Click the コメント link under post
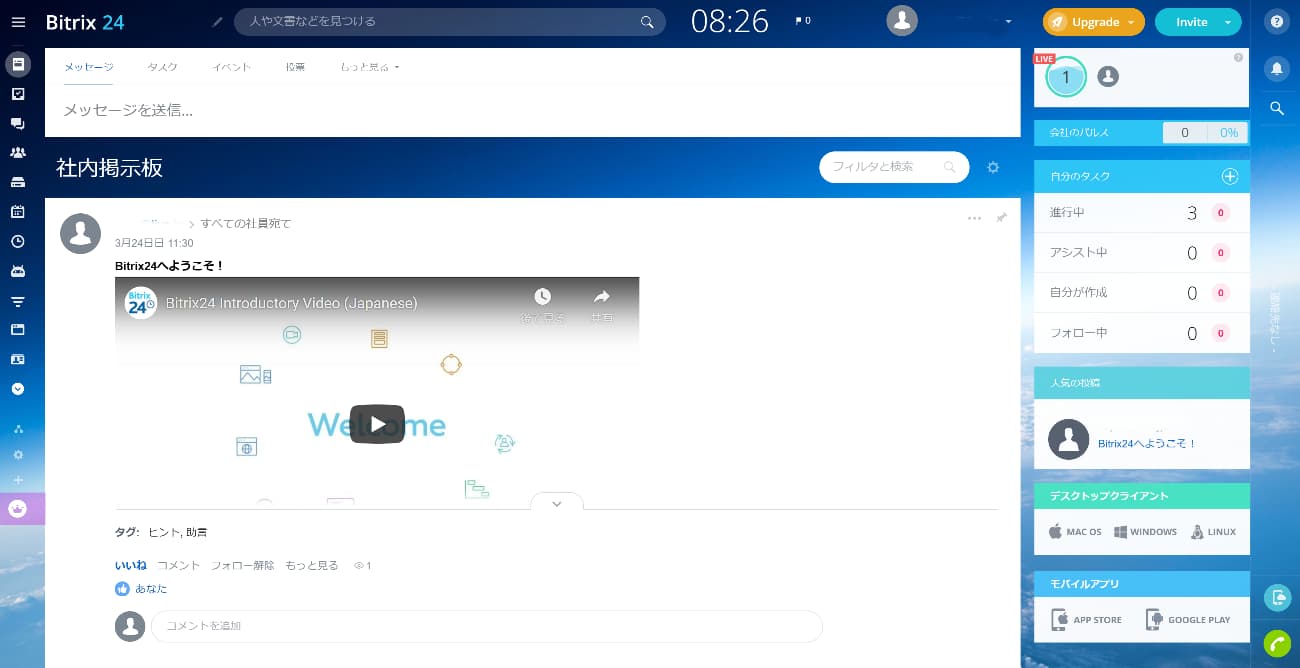The width and height of the screenshot is (1300, 668). [x=178, y=566]
